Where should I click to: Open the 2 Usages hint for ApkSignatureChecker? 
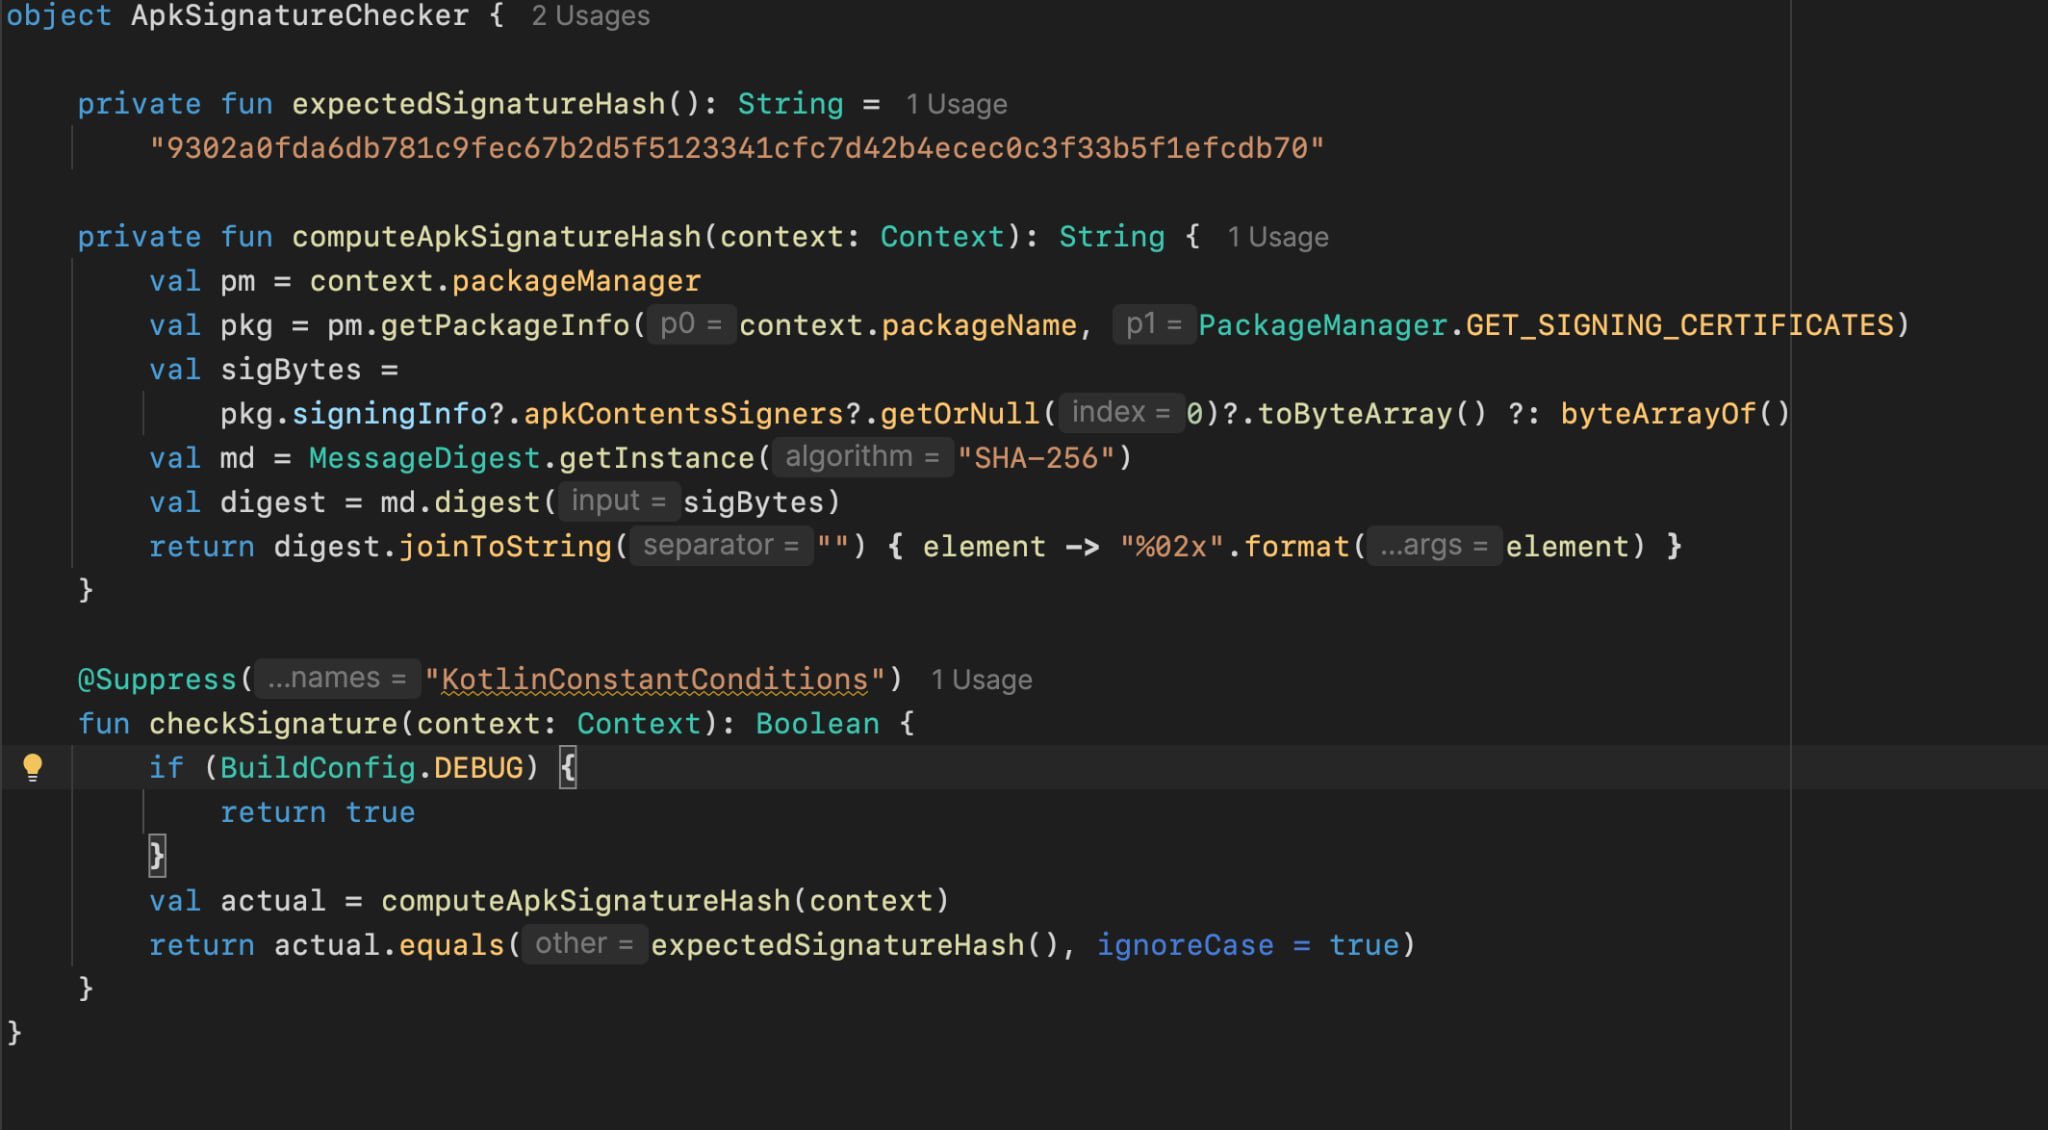point(590,16)
